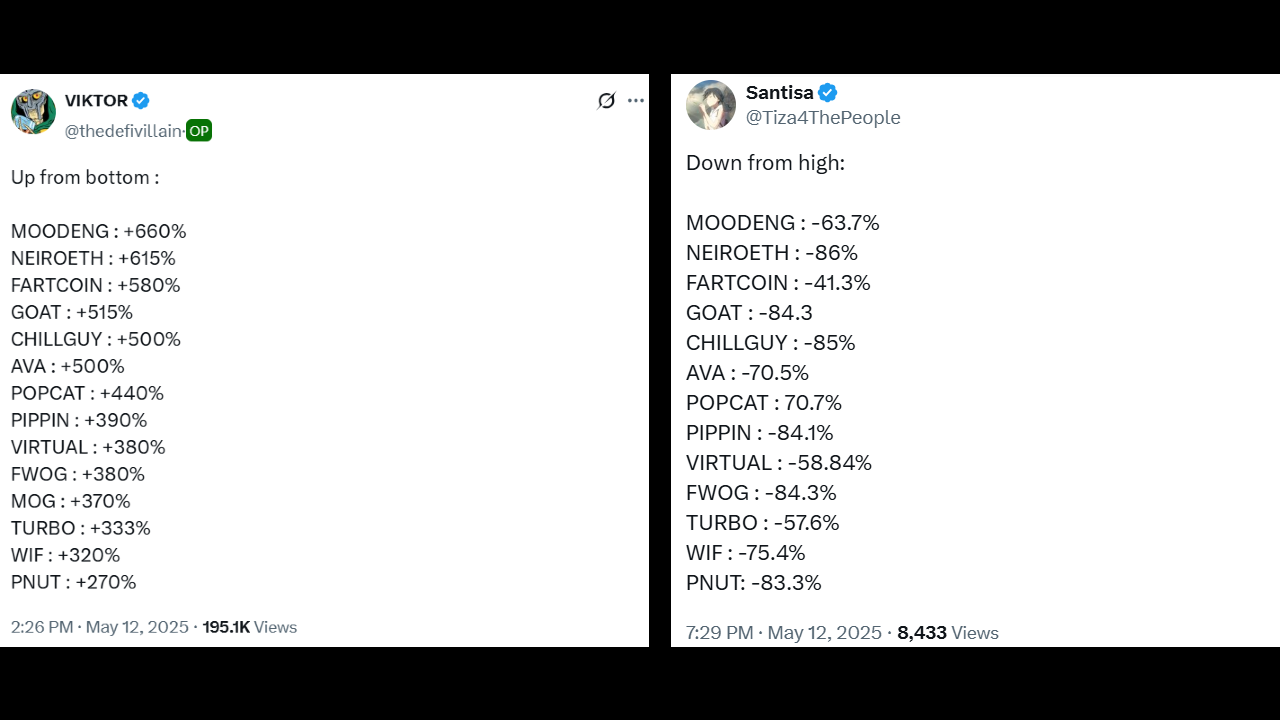This screenshot has width=1280, height=720.
Task: Click the green OP badge
Action: tap(199, 131)
